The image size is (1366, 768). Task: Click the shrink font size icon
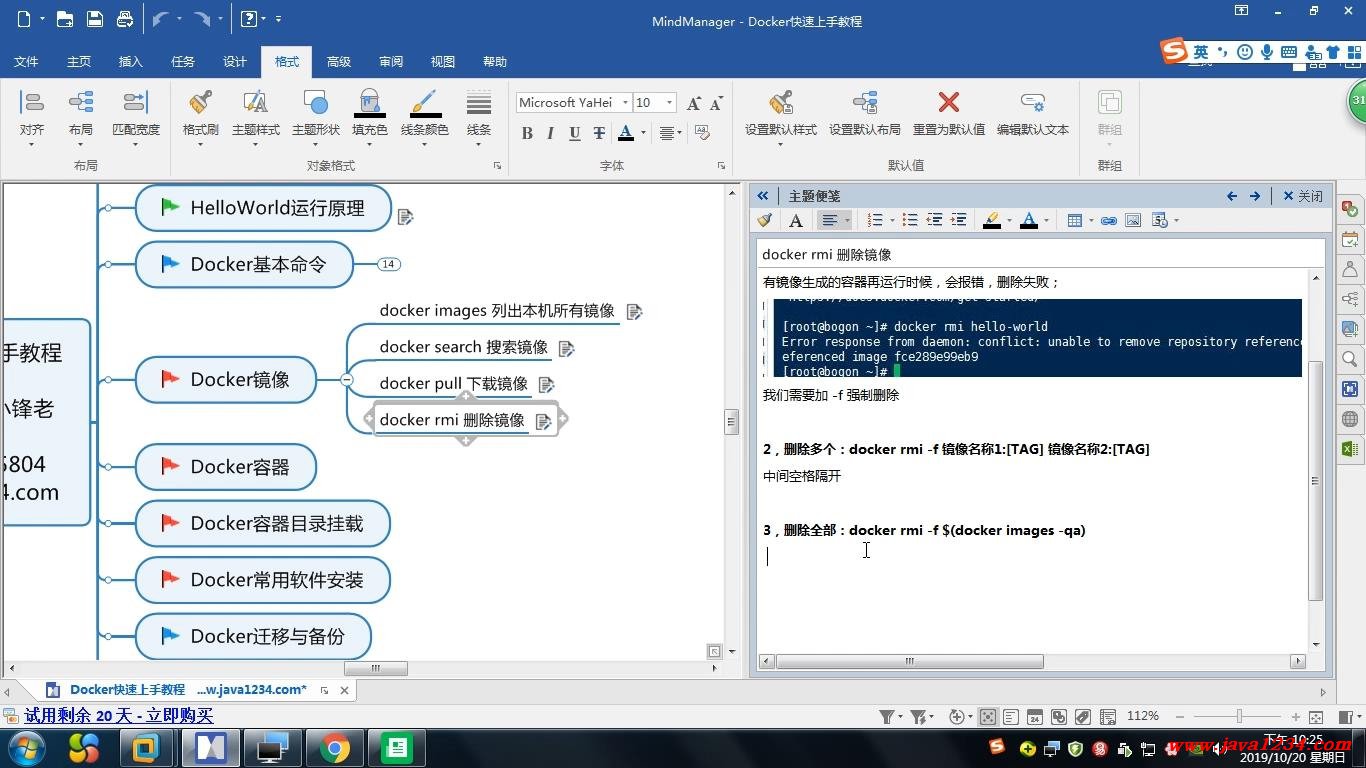(716, 103)
